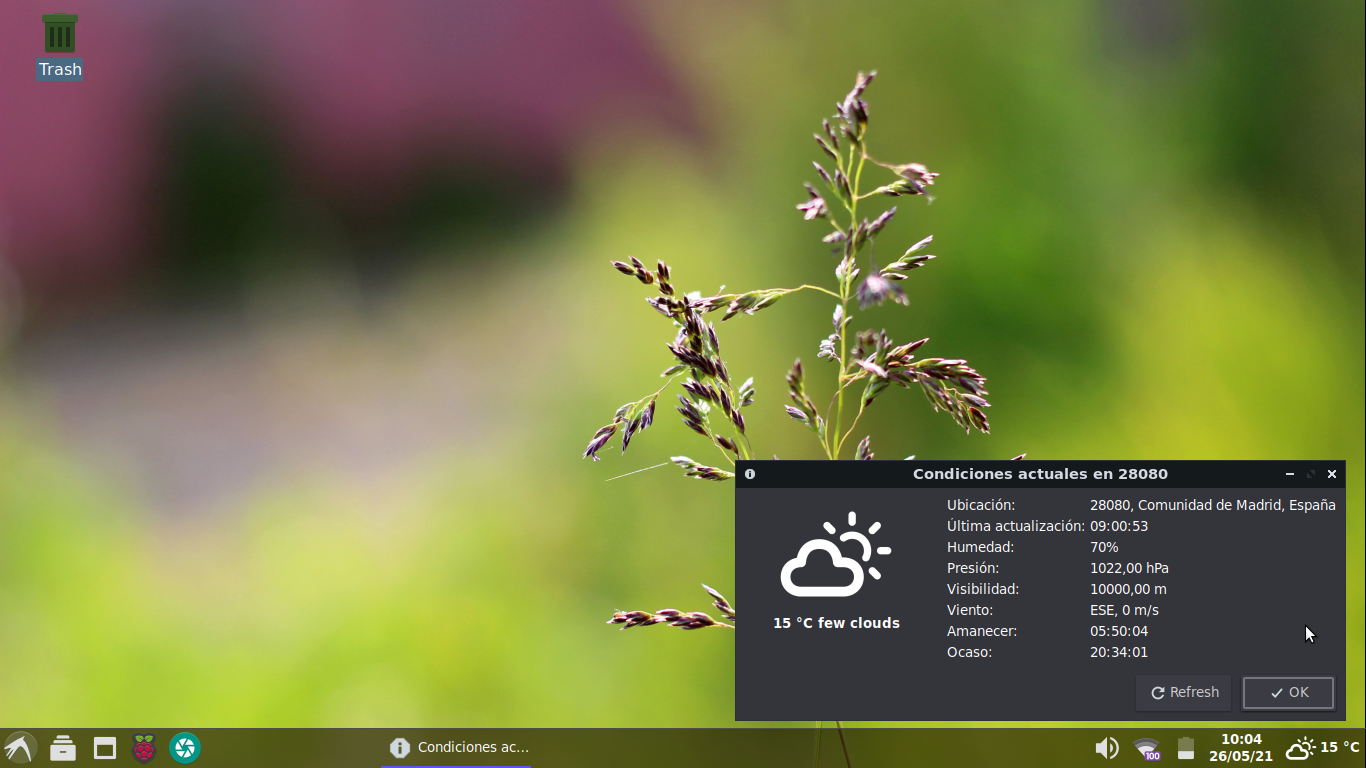Minimize the Condiciones actuales window

click(1290, 474)
